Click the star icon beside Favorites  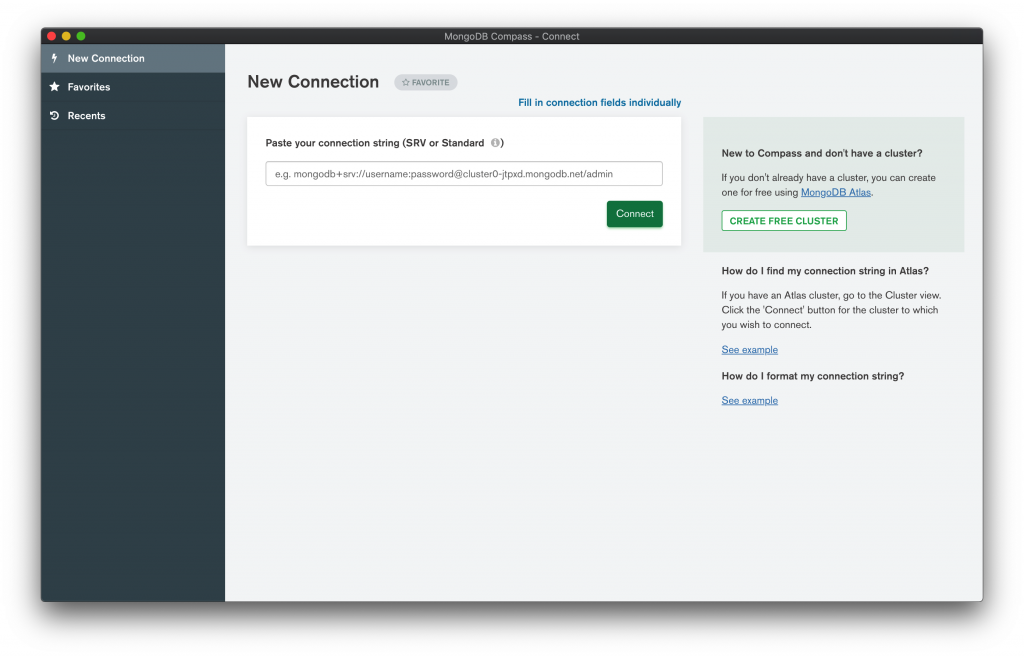coord(54,86)
